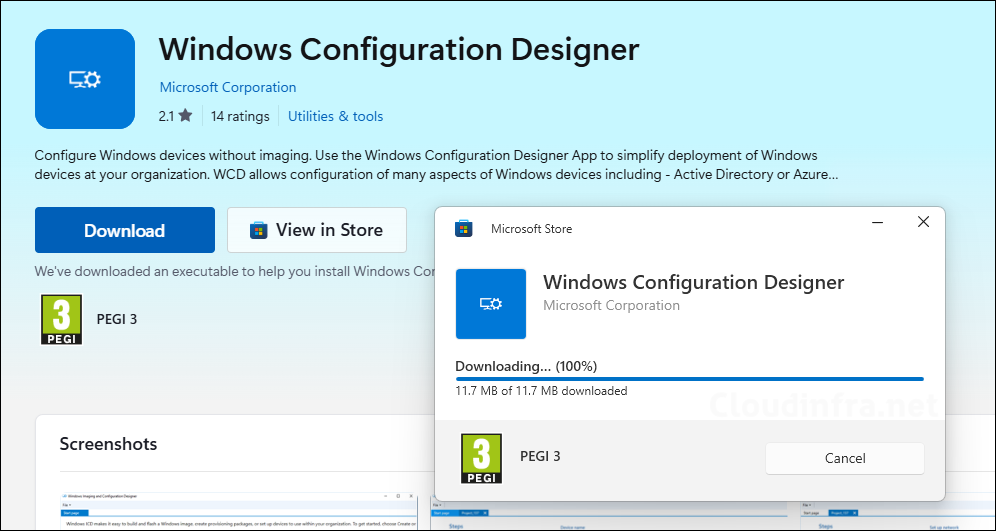The height and width of the screenshot is (531, 996).
Task: Click the page title Windows Configuration Designer
Action: point(399,50)
